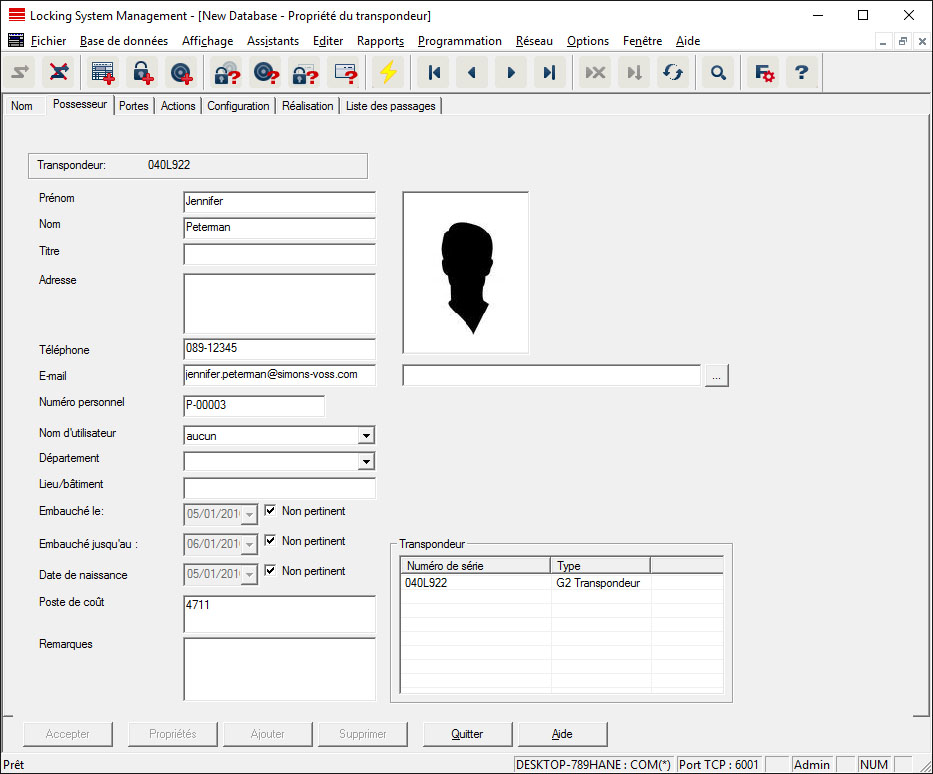
Task: Toggle Non pertinent for Embauché le
Action: [270, 511]
